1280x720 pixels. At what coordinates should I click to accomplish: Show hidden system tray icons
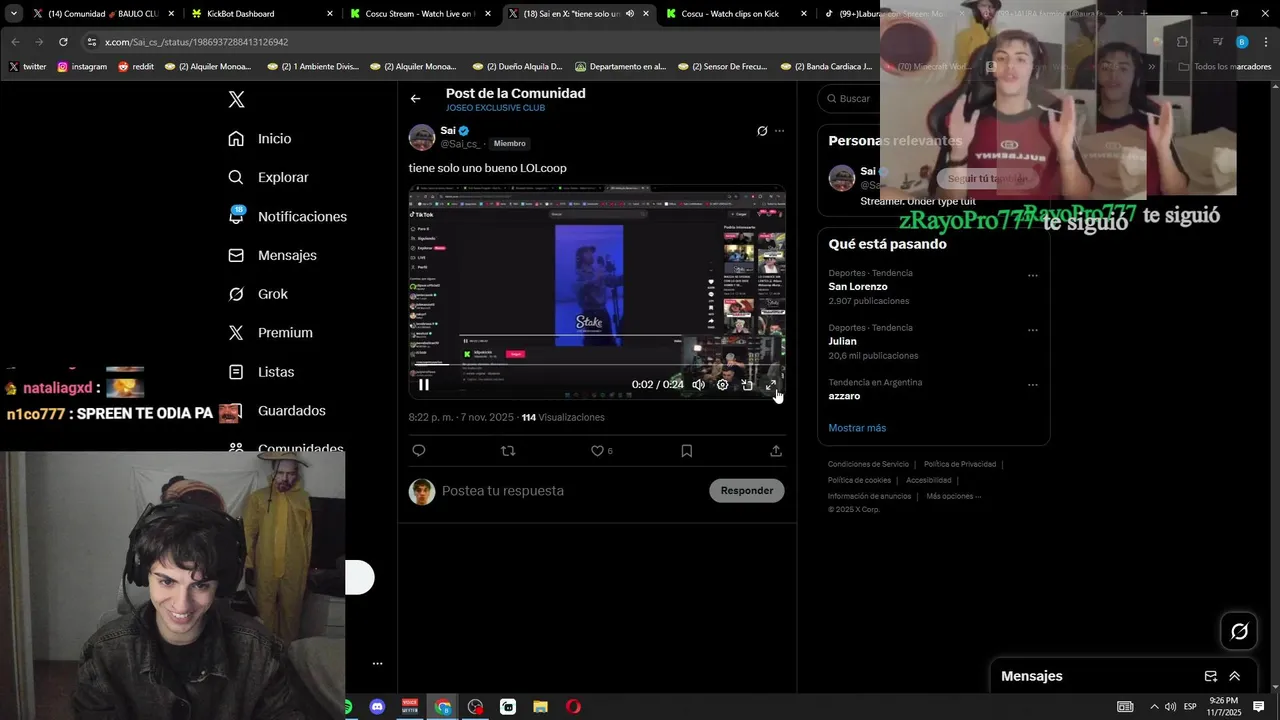pos(1153,707)
